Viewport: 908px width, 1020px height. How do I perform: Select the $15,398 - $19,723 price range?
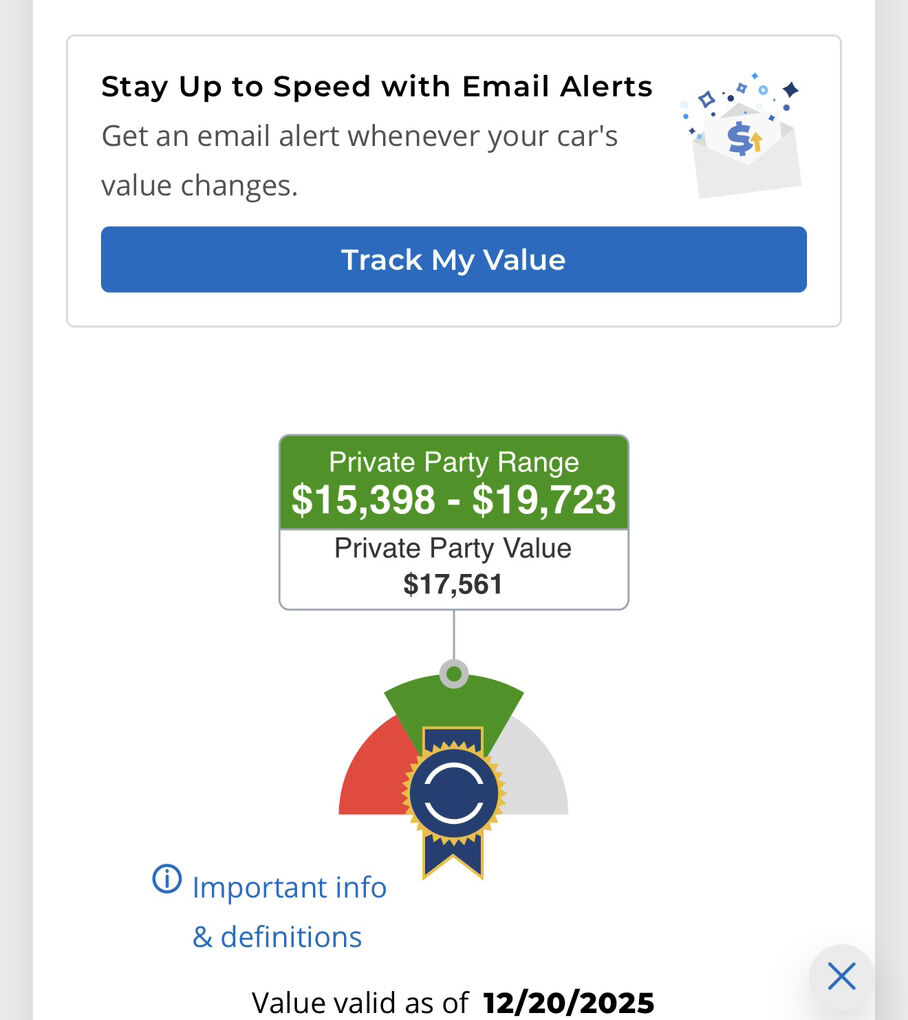coord(453,500)
